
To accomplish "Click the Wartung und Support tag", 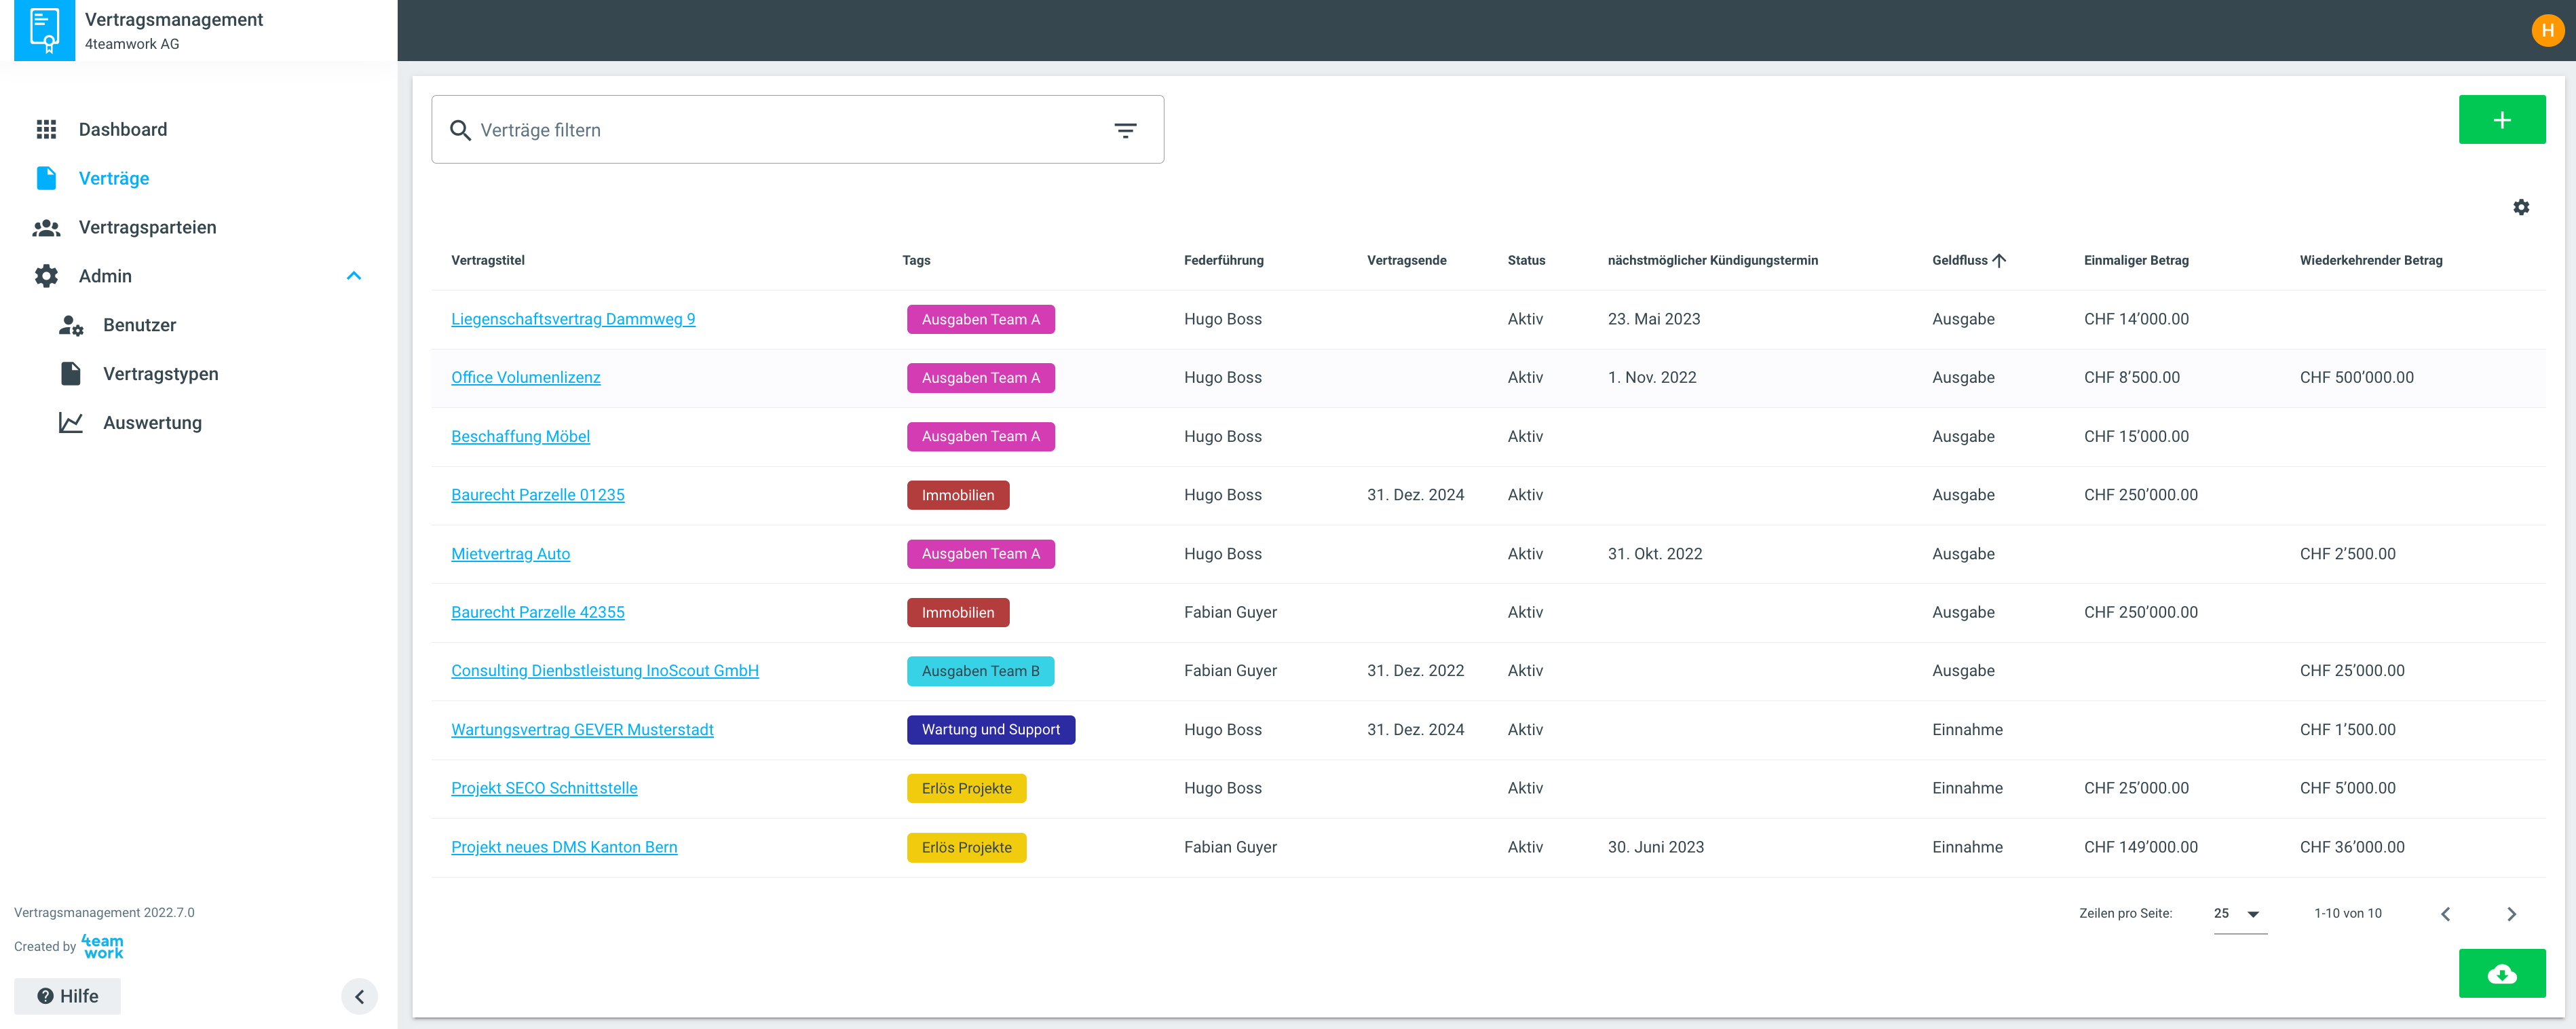I will coord(990,729).
